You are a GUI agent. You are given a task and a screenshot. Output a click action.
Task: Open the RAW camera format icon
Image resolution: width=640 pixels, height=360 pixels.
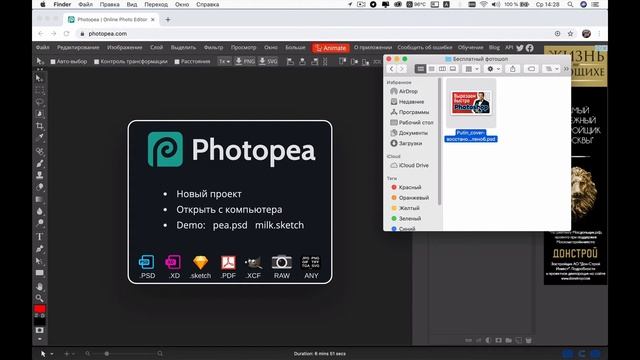pos(282,267)
